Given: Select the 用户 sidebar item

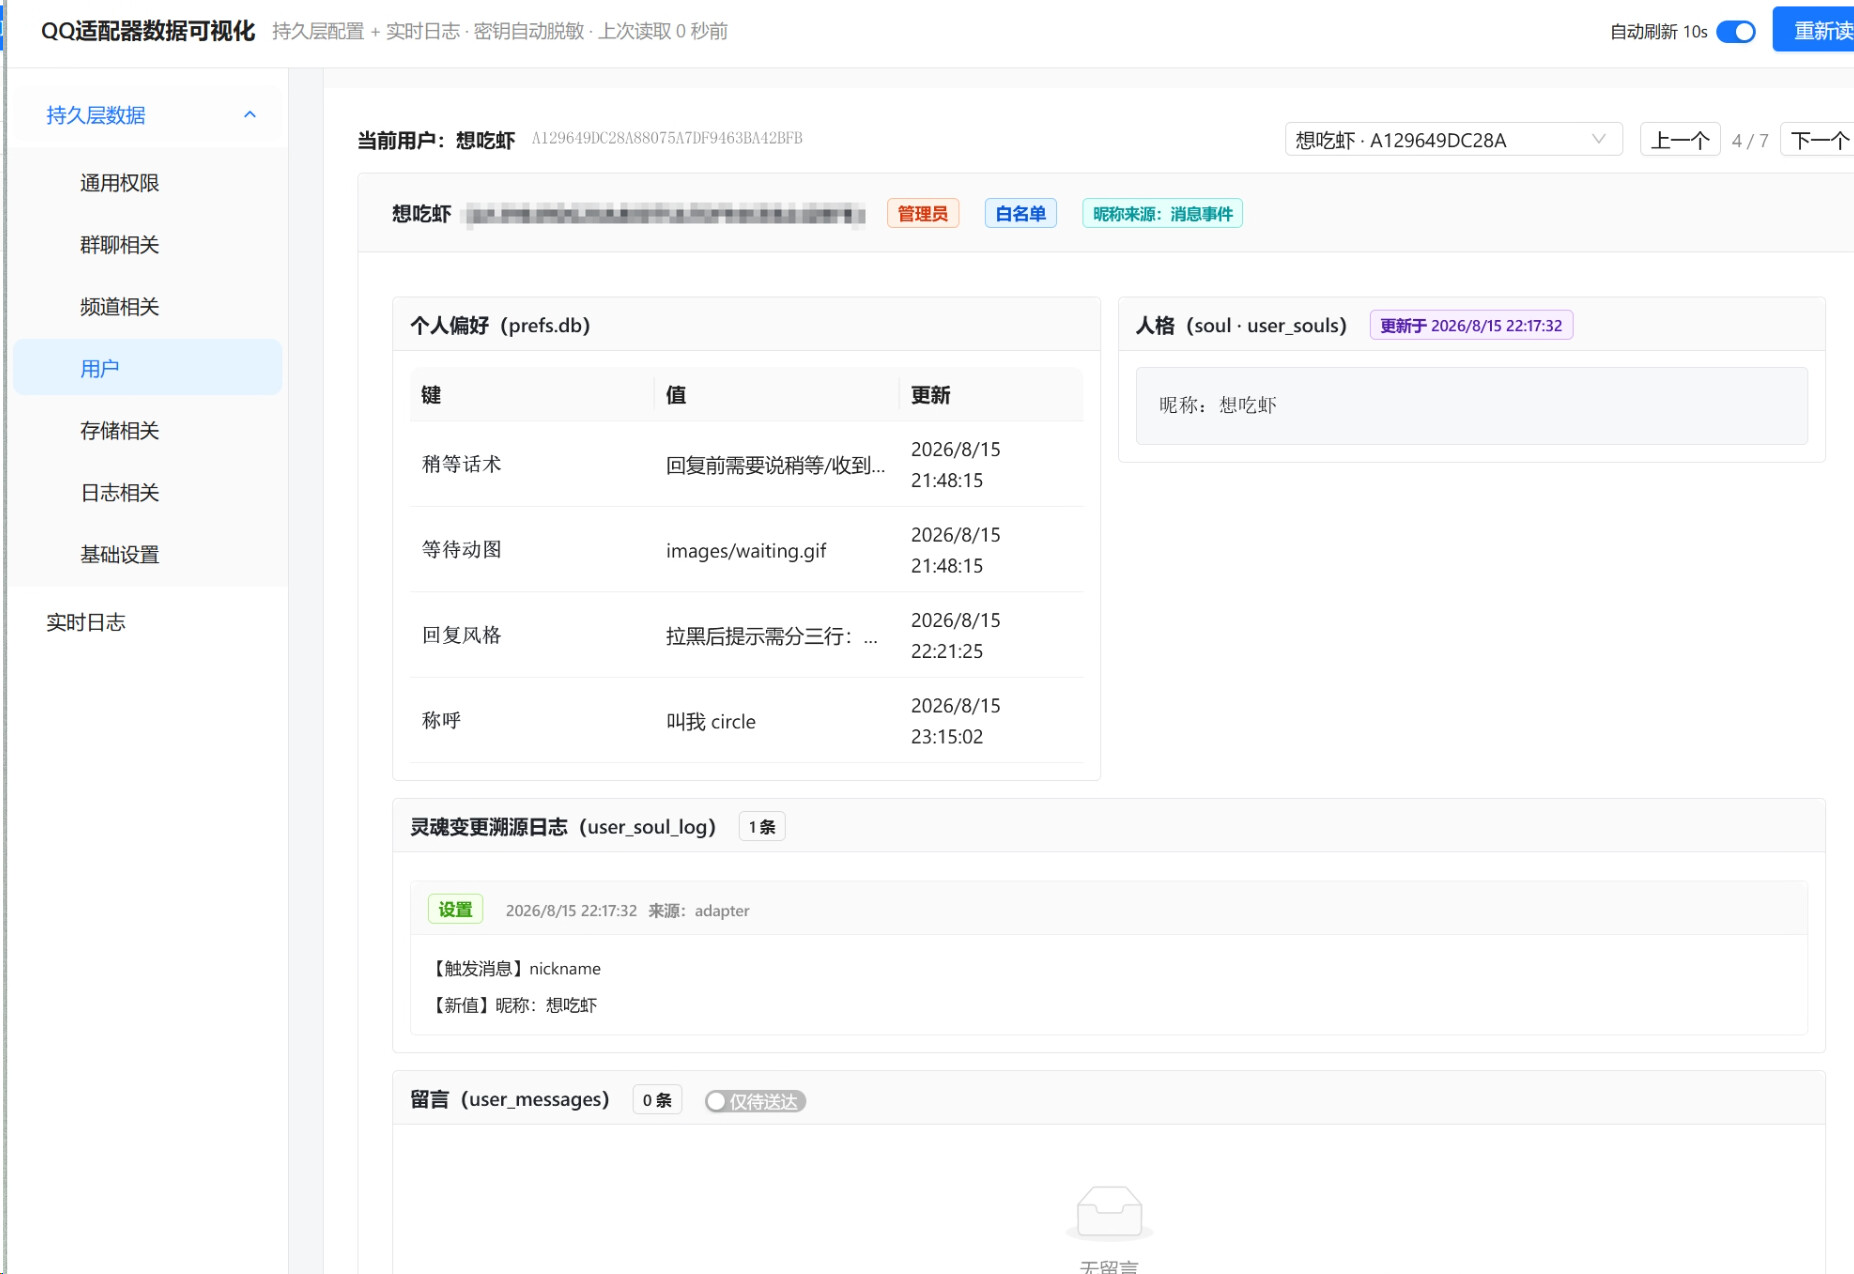Looking at the screenshot, I should pos(148,368).
